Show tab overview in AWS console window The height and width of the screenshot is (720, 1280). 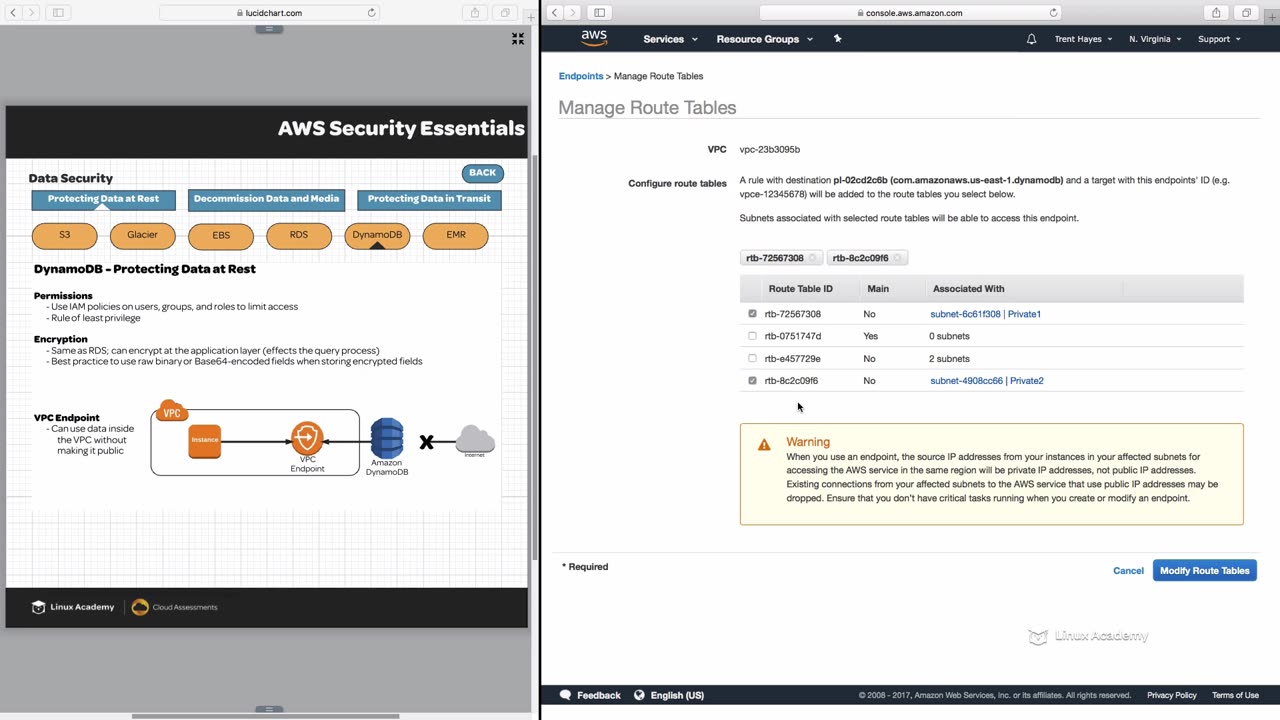coord(1246,13)
